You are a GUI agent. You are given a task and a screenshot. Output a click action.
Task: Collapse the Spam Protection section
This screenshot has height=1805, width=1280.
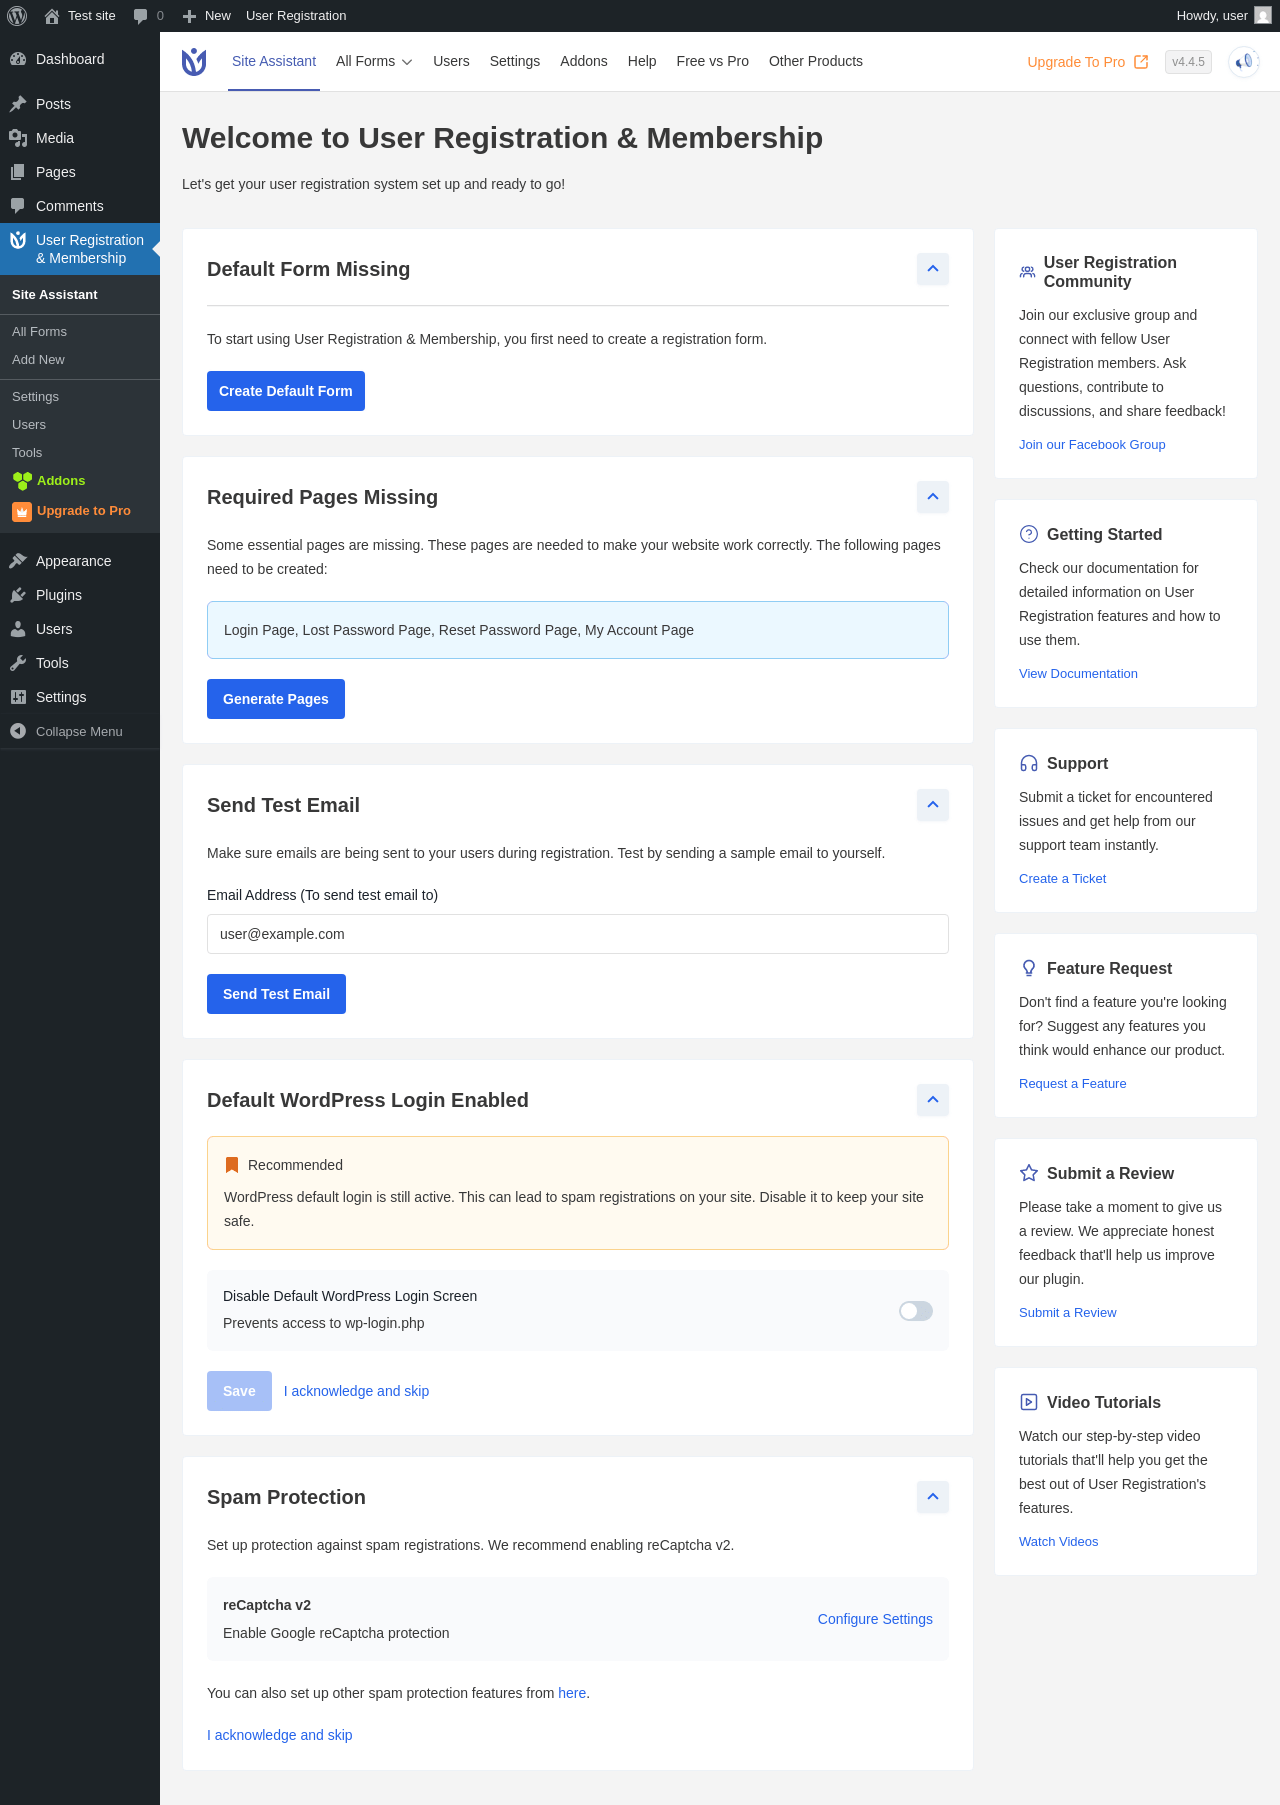click(932, 1497)
